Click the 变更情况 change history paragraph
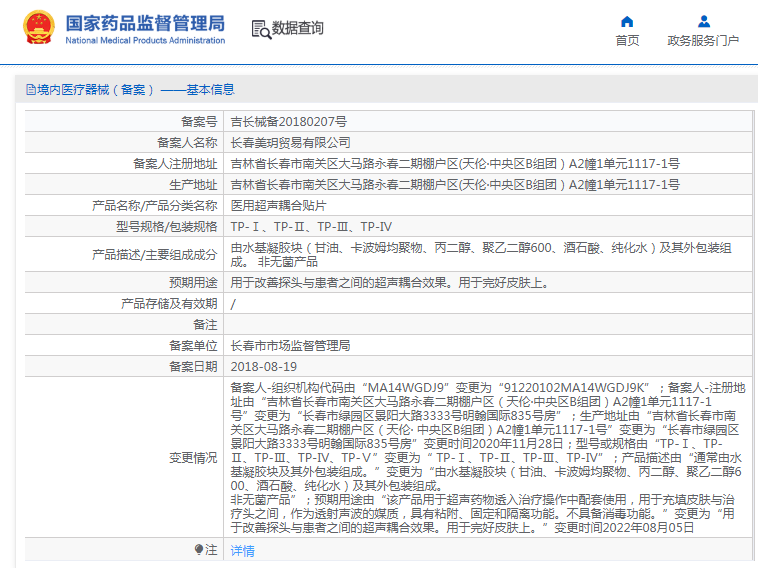Screen dimensions: 758x568 488,457
